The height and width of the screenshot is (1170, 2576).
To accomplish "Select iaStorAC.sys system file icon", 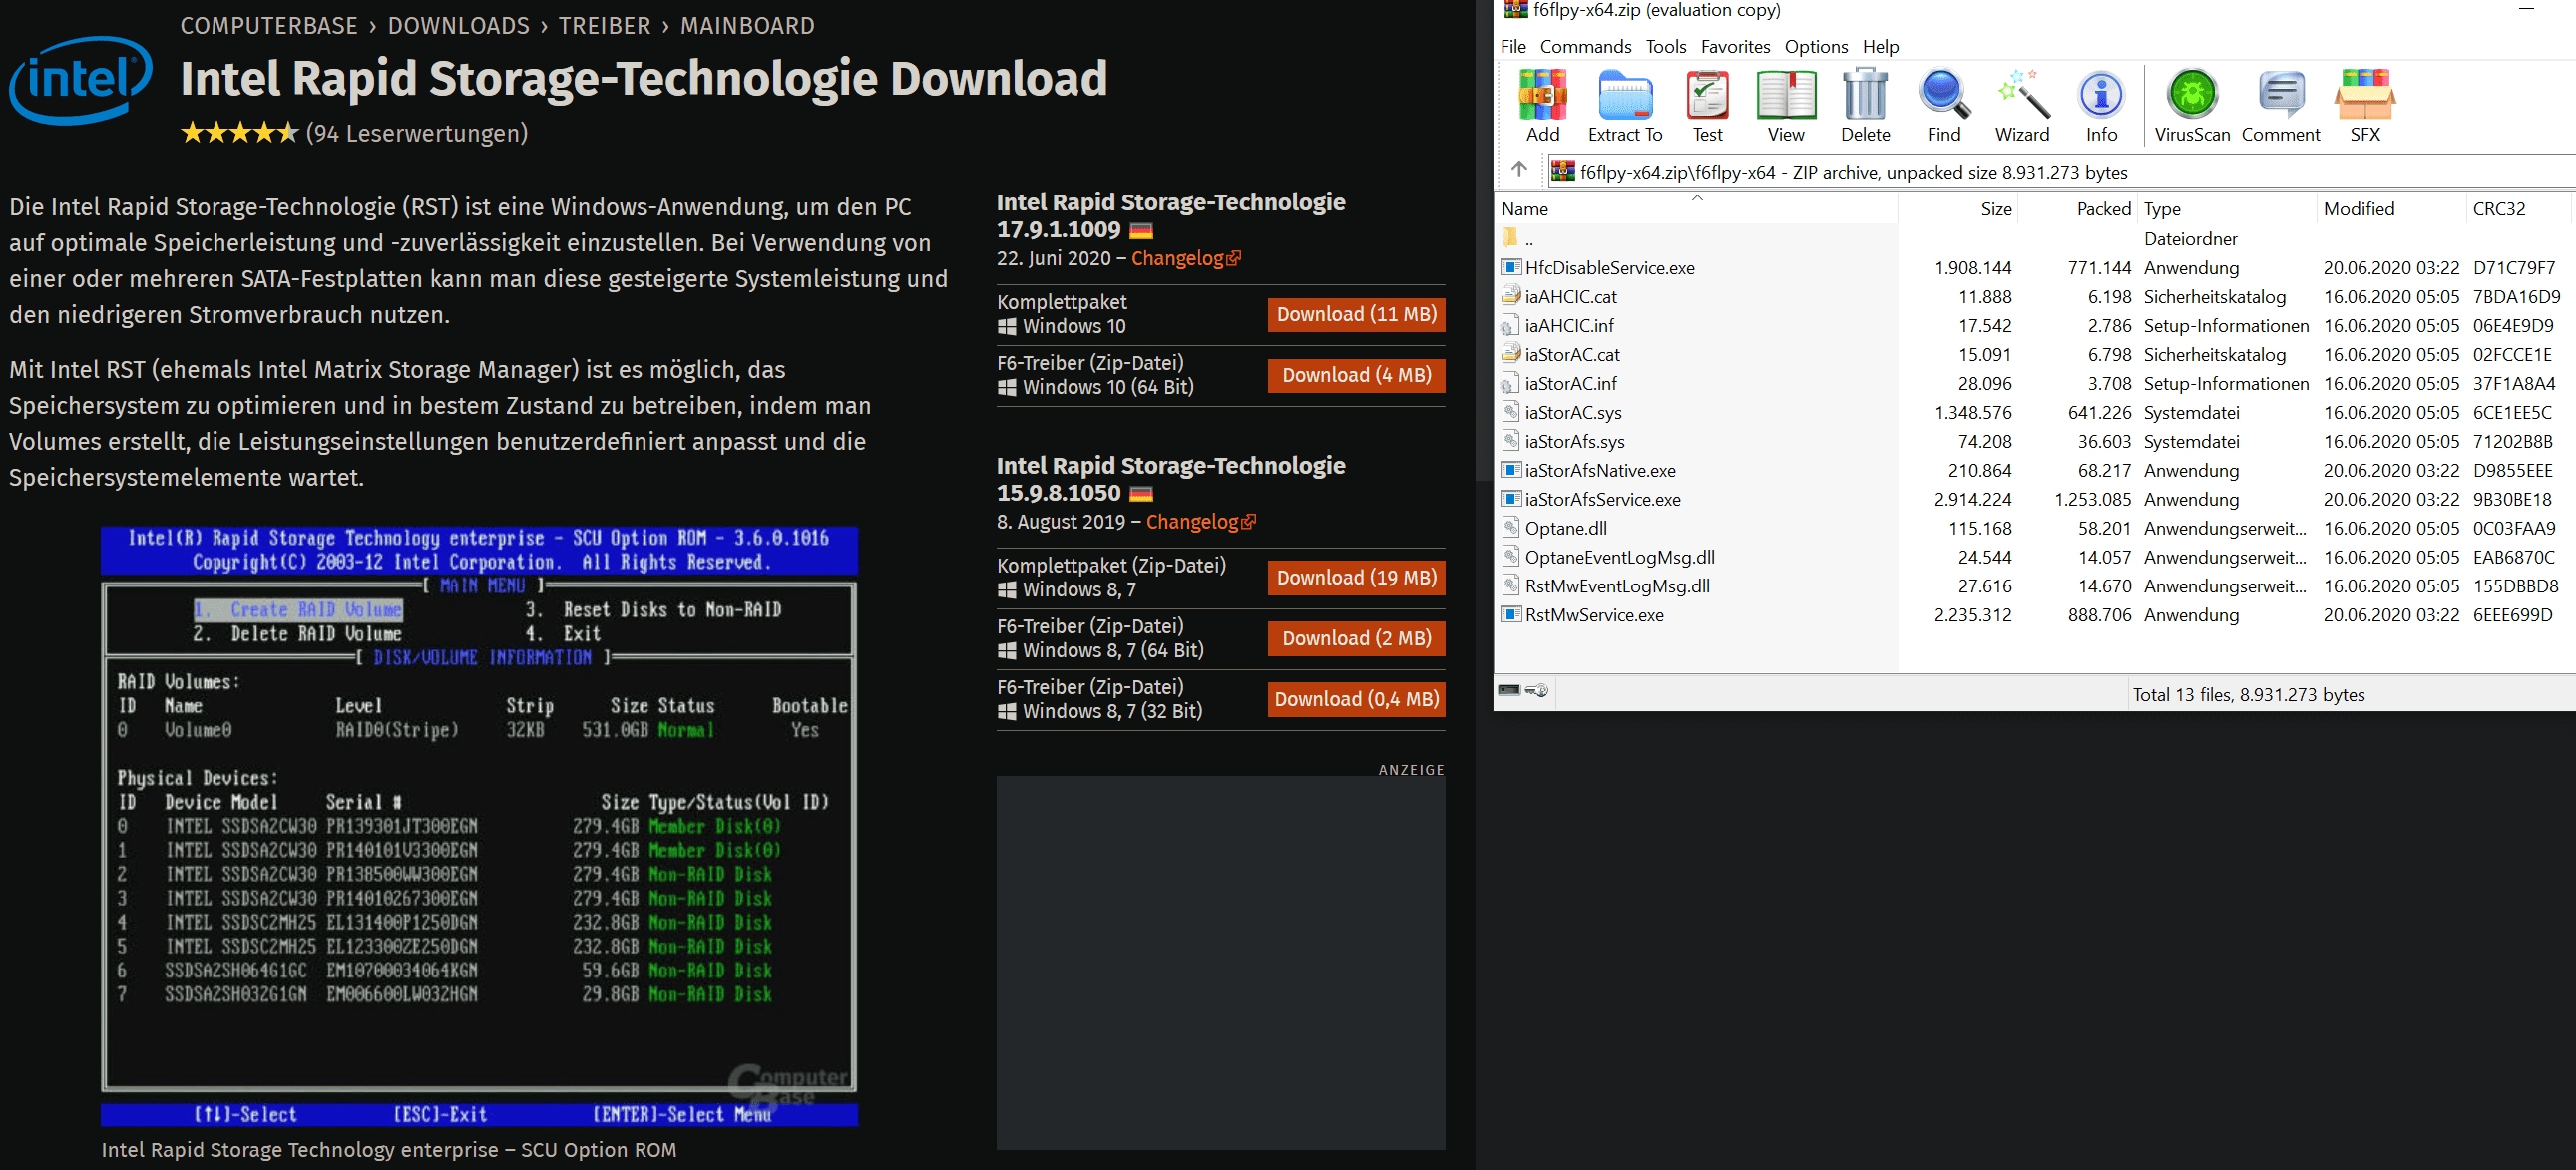I will tap(1511, 413).
